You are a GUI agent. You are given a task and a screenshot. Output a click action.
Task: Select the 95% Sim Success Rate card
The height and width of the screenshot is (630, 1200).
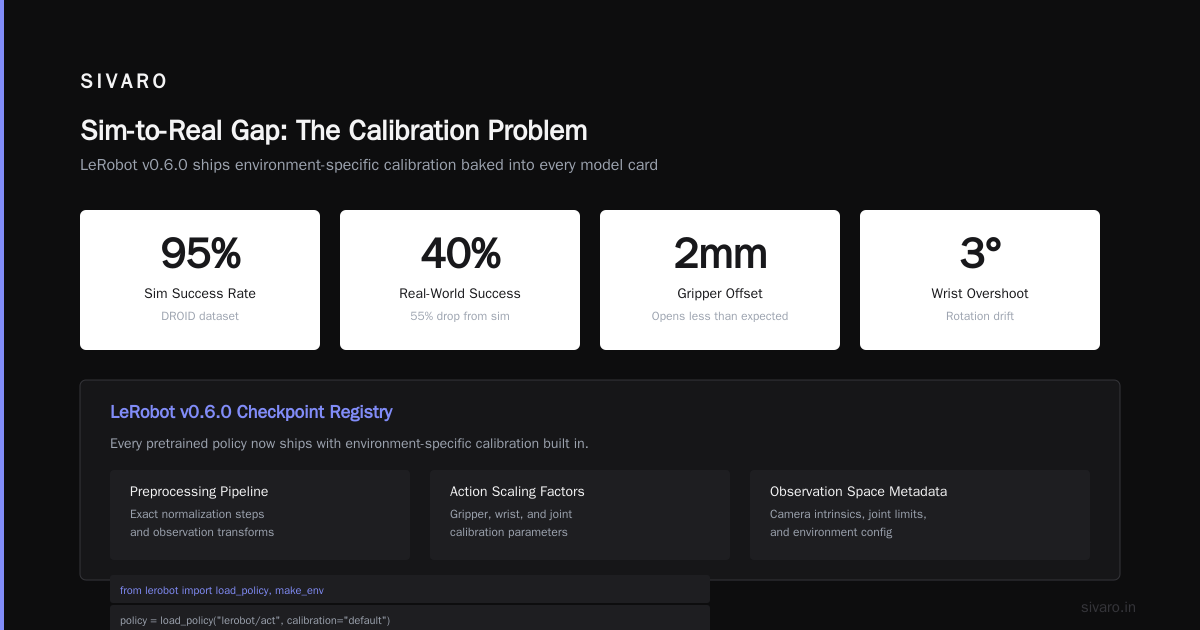click(200, 280)
